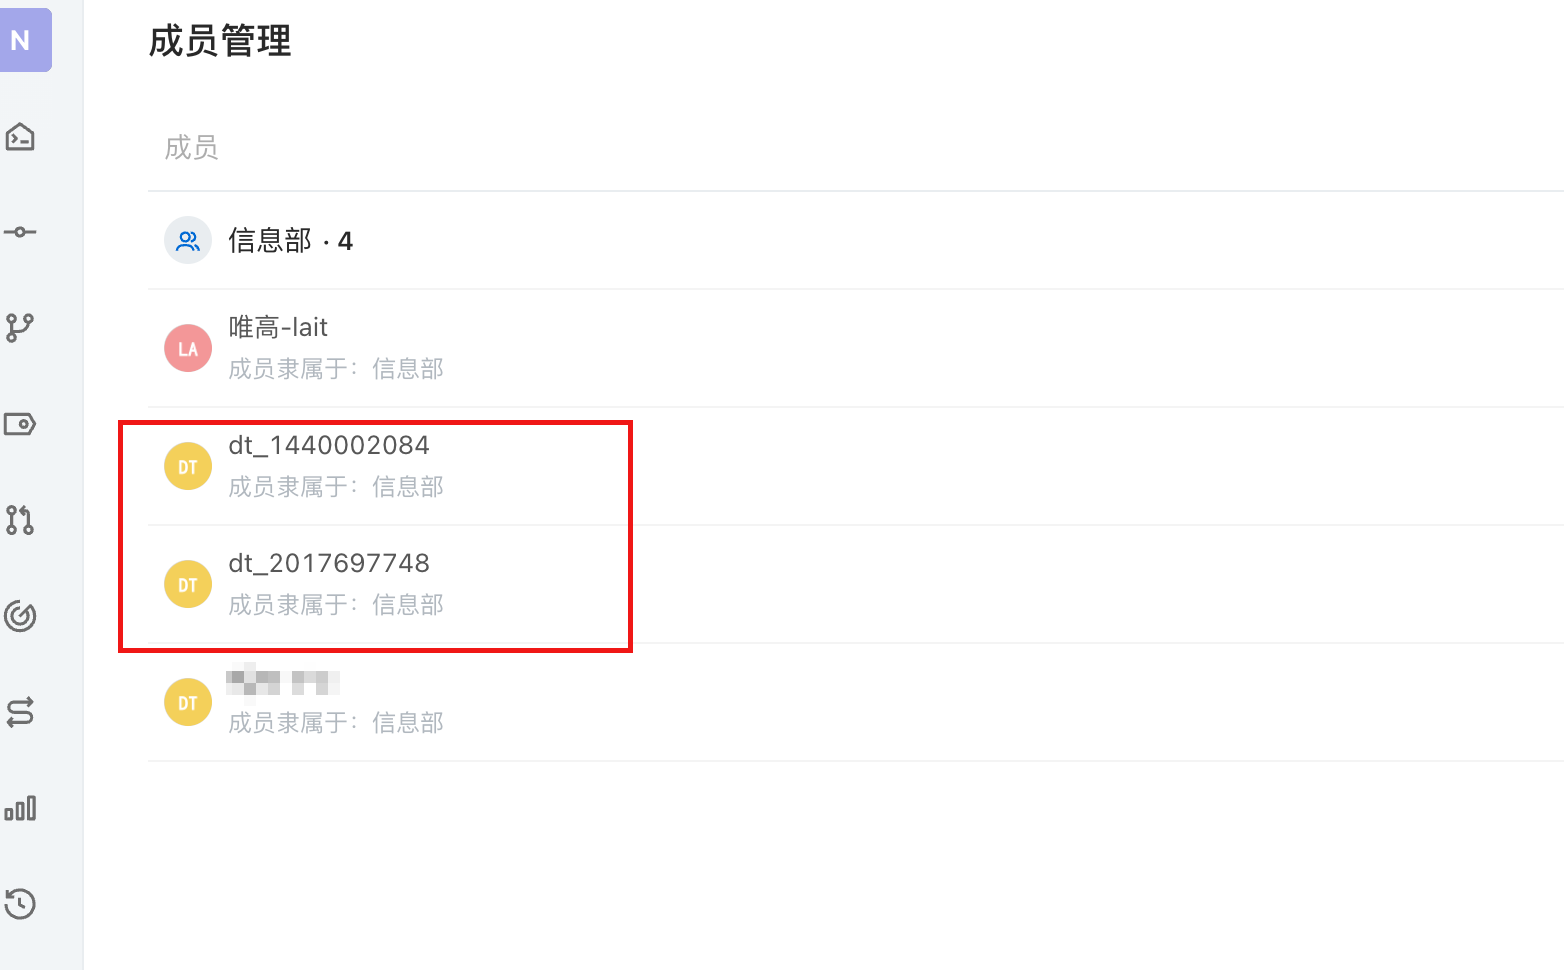Open member 唯高-lait
This screenshot has height=970, width=1564.
click(855, 348)
